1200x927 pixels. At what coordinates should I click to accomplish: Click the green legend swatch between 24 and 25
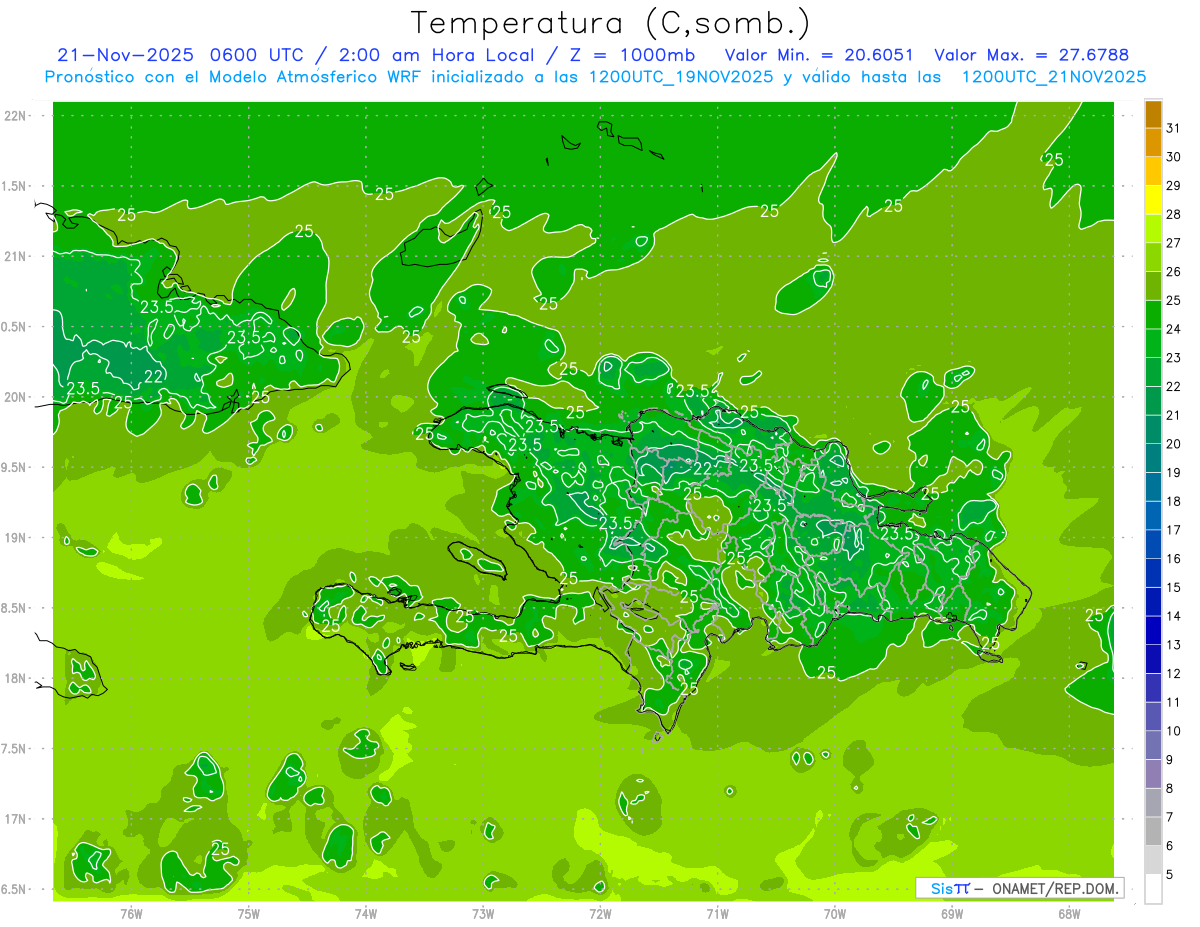tap(1153, 314)
